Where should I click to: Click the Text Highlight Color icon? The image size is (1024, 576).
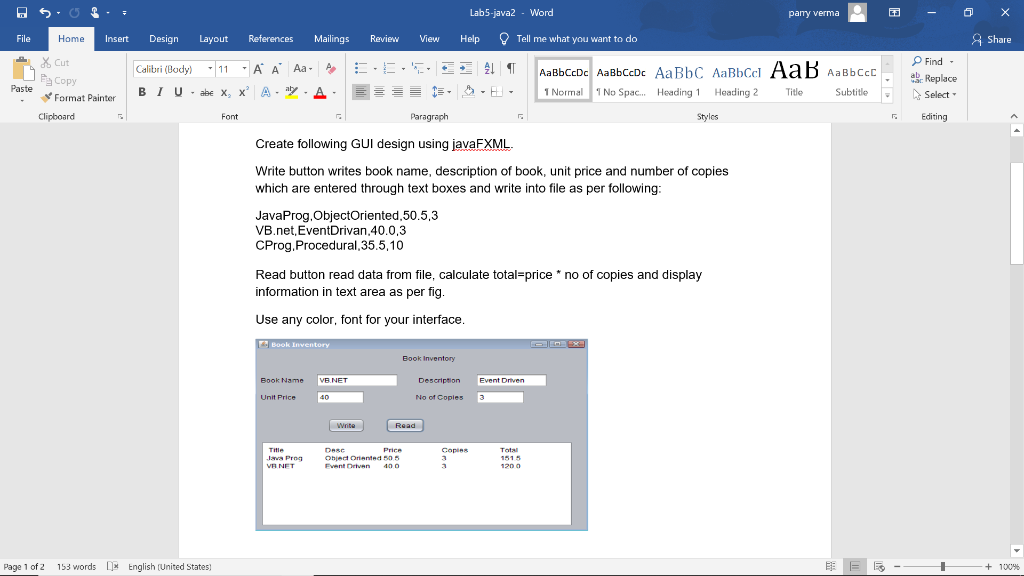pos(289,92)
